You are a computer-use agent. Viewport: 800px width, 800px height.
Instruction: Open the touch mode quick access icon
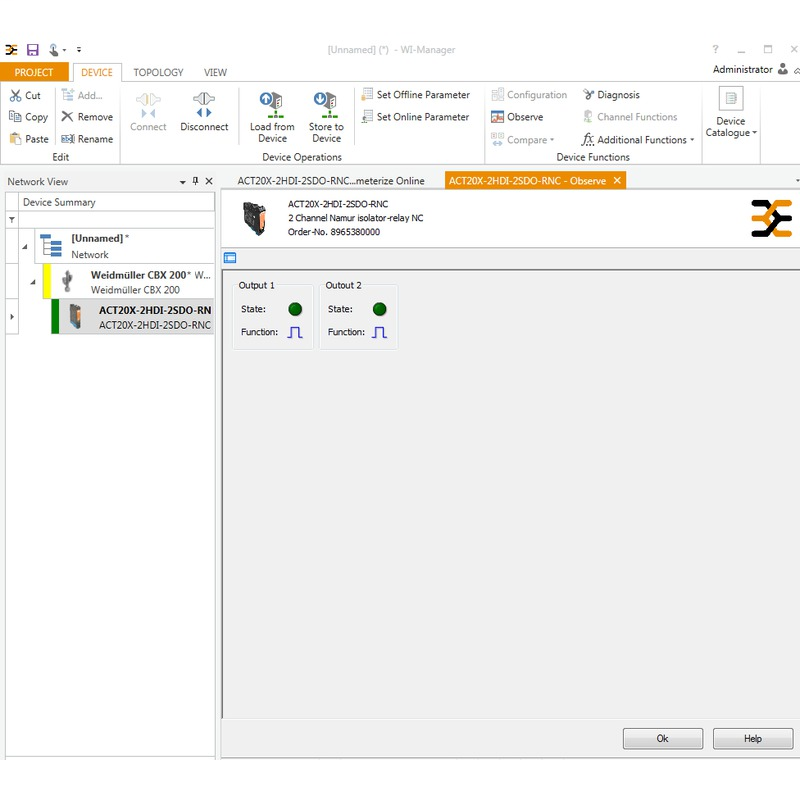[54, 49]
